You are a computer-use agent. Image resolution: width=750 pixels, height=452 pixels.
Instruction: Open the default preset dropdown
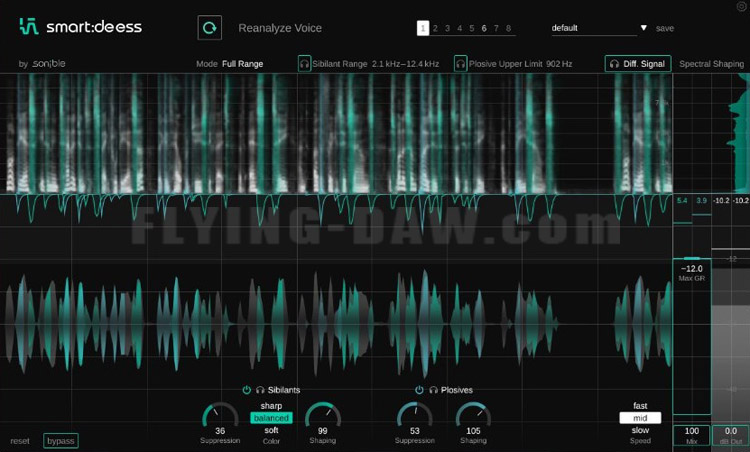coord(599,28)
